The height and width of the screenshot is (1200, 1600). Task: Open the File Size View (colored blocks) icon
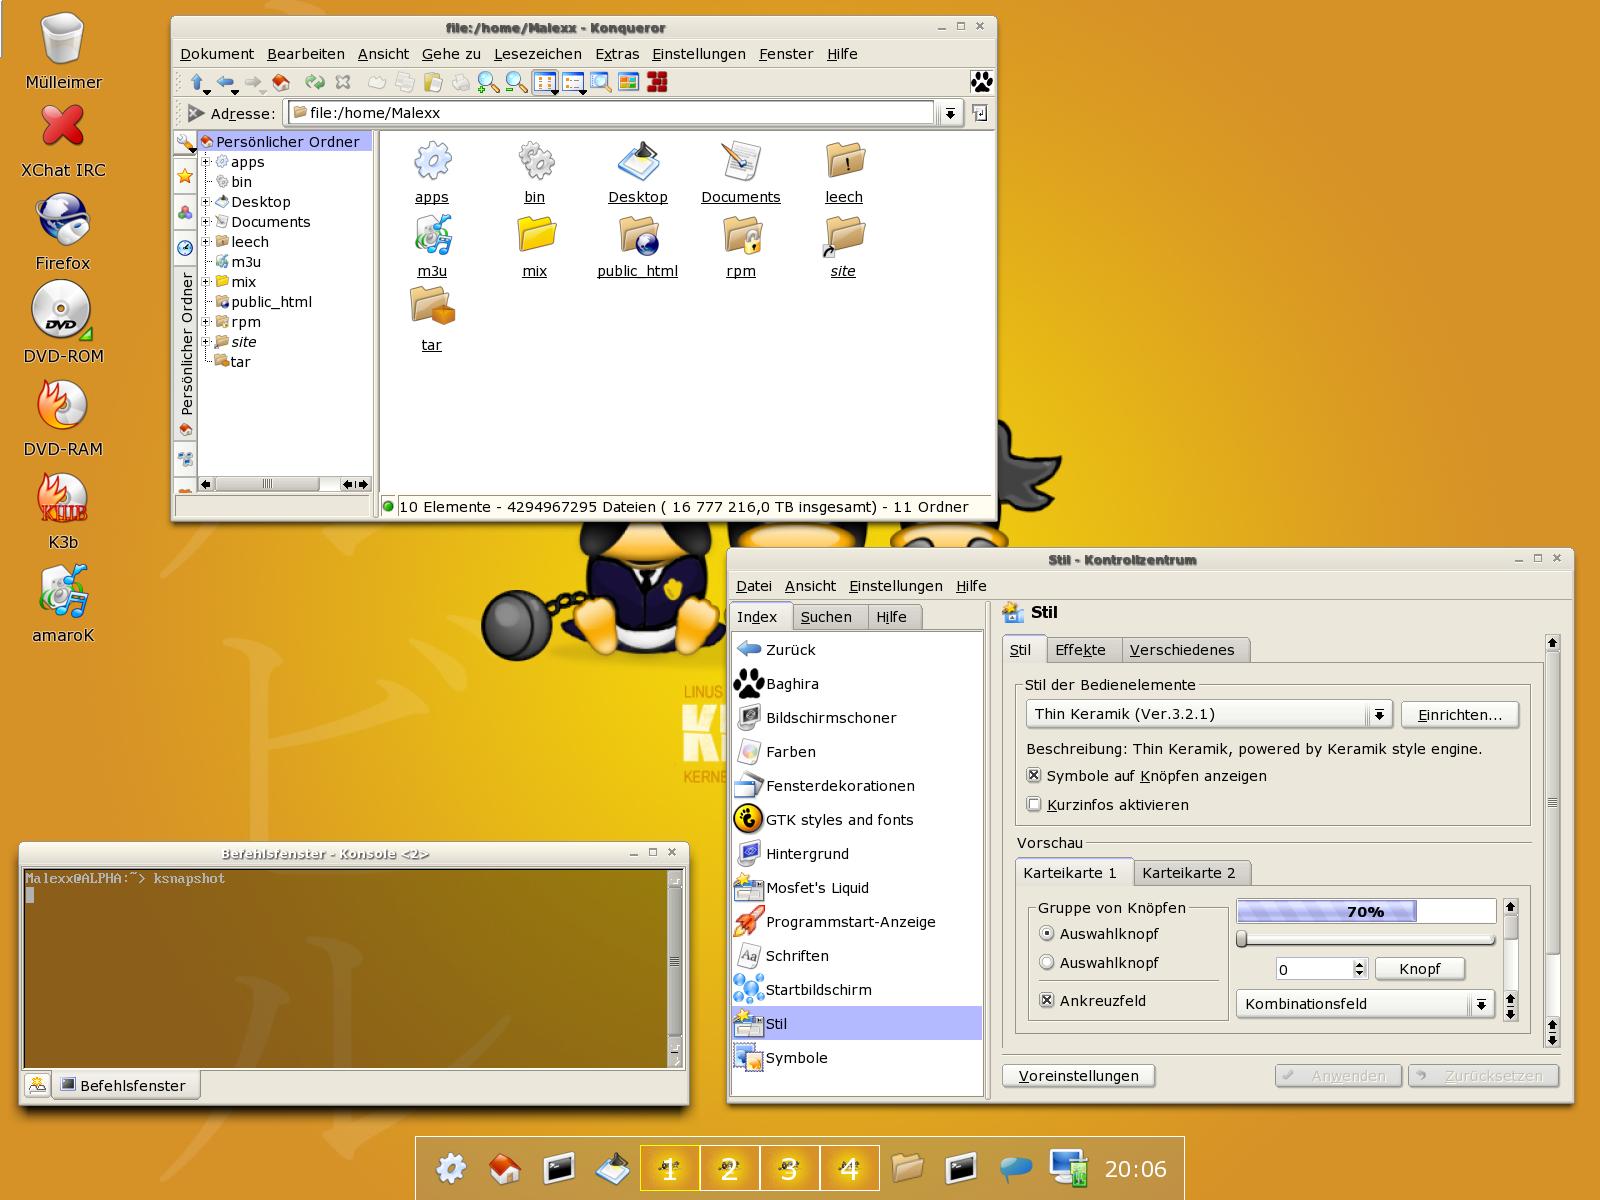pyautogui.click(x=629, y=82)
